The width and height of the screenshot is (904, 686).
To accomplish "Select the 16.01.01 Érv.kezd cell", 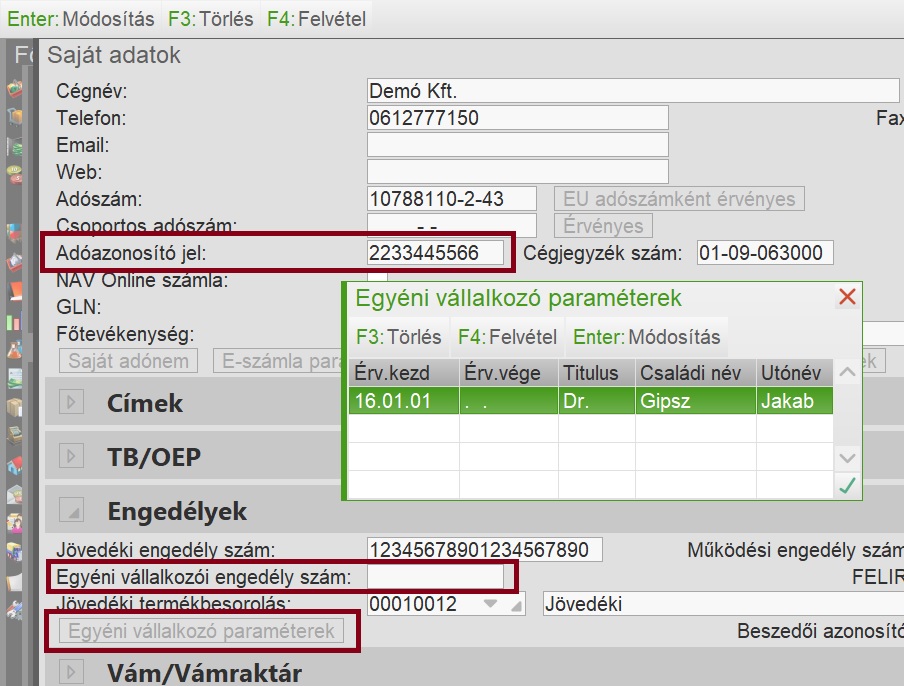I will tap(404, 401).
